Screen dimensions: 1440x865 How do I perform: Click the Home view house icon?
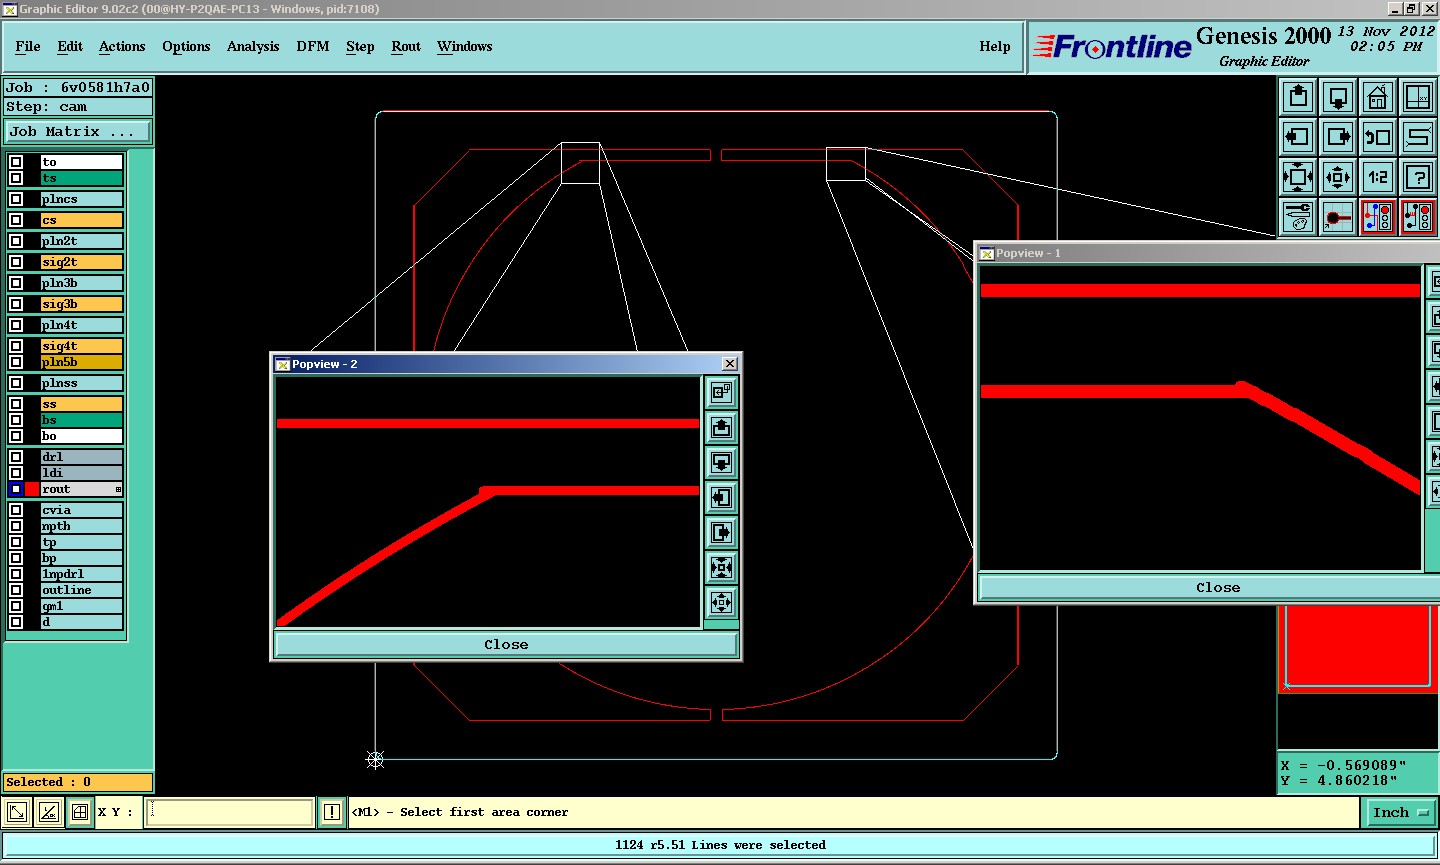pyautogui.click(x=1378, y=97)
